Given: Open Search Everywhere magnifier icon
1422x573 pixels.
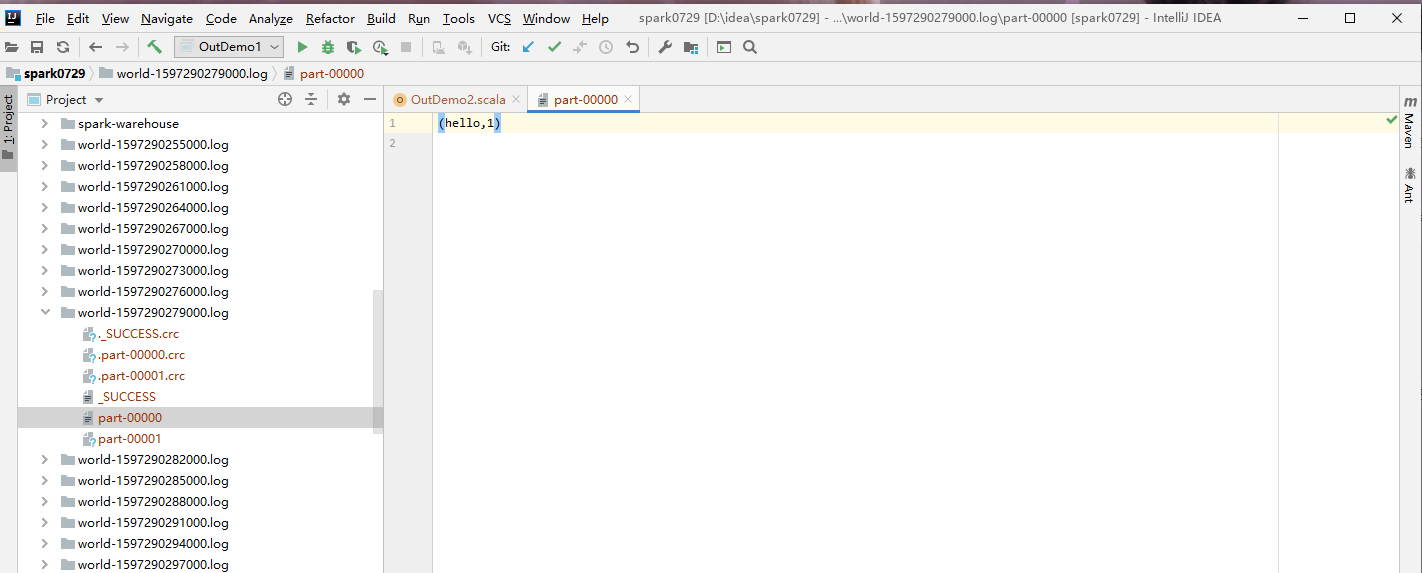Looking at the screenshot, I should (750, 47).
